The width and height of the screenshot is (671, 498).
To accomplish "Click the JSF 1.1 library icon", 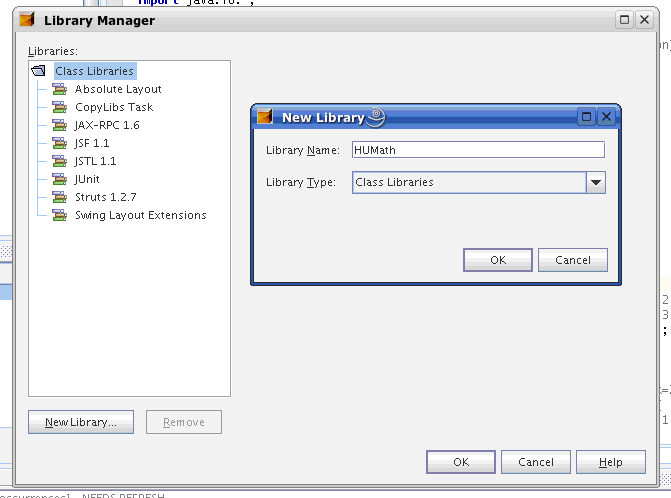I will [x=59, y=143].
